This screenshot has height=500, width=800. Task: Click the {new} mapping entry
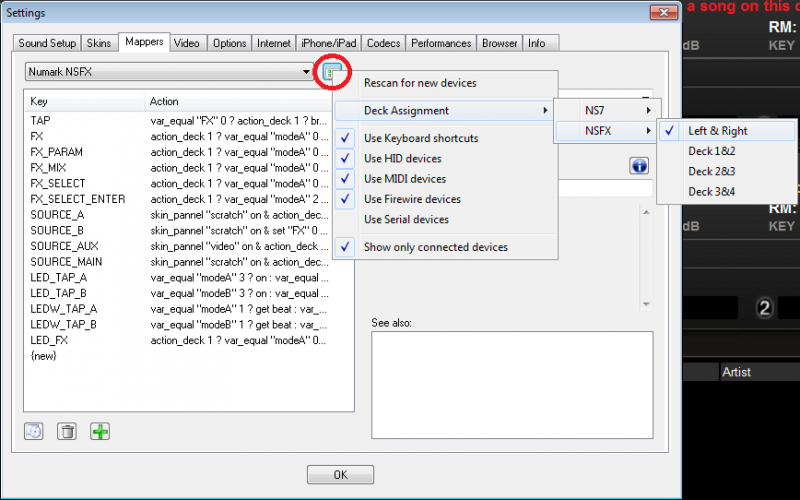(43, 356)
